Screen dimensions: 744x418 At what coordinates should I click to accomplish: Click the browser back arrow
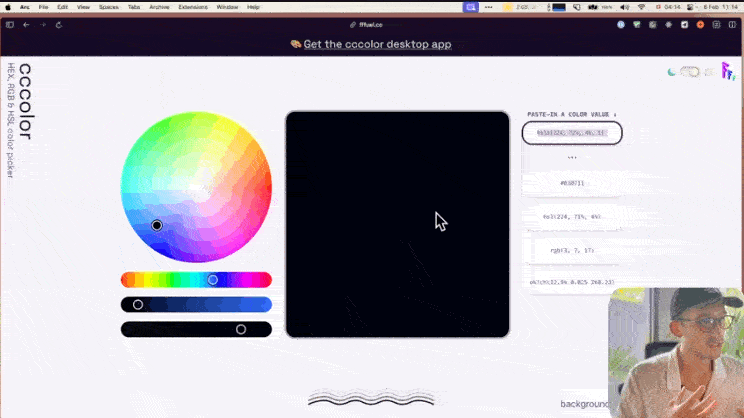(x=26, y=24)
